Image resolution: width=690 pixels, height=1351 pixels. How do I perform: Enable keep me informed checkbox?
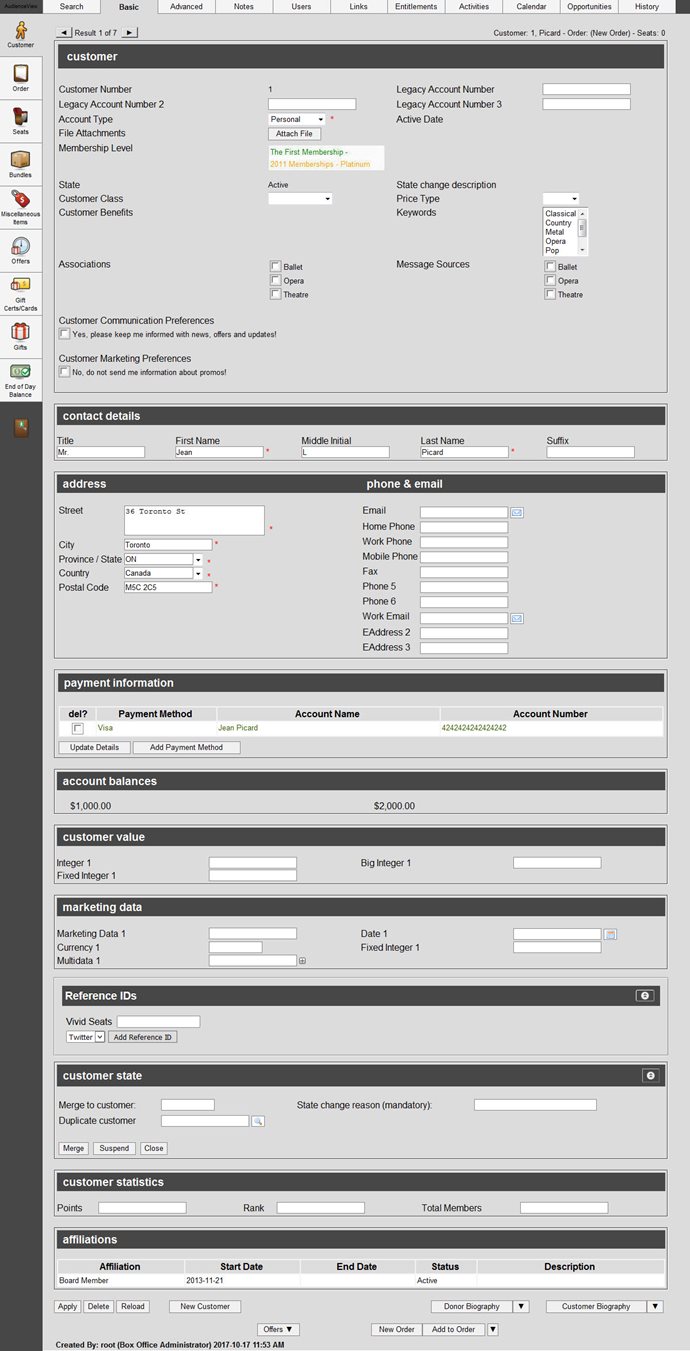pyautogui.click(x=65, y=334)
